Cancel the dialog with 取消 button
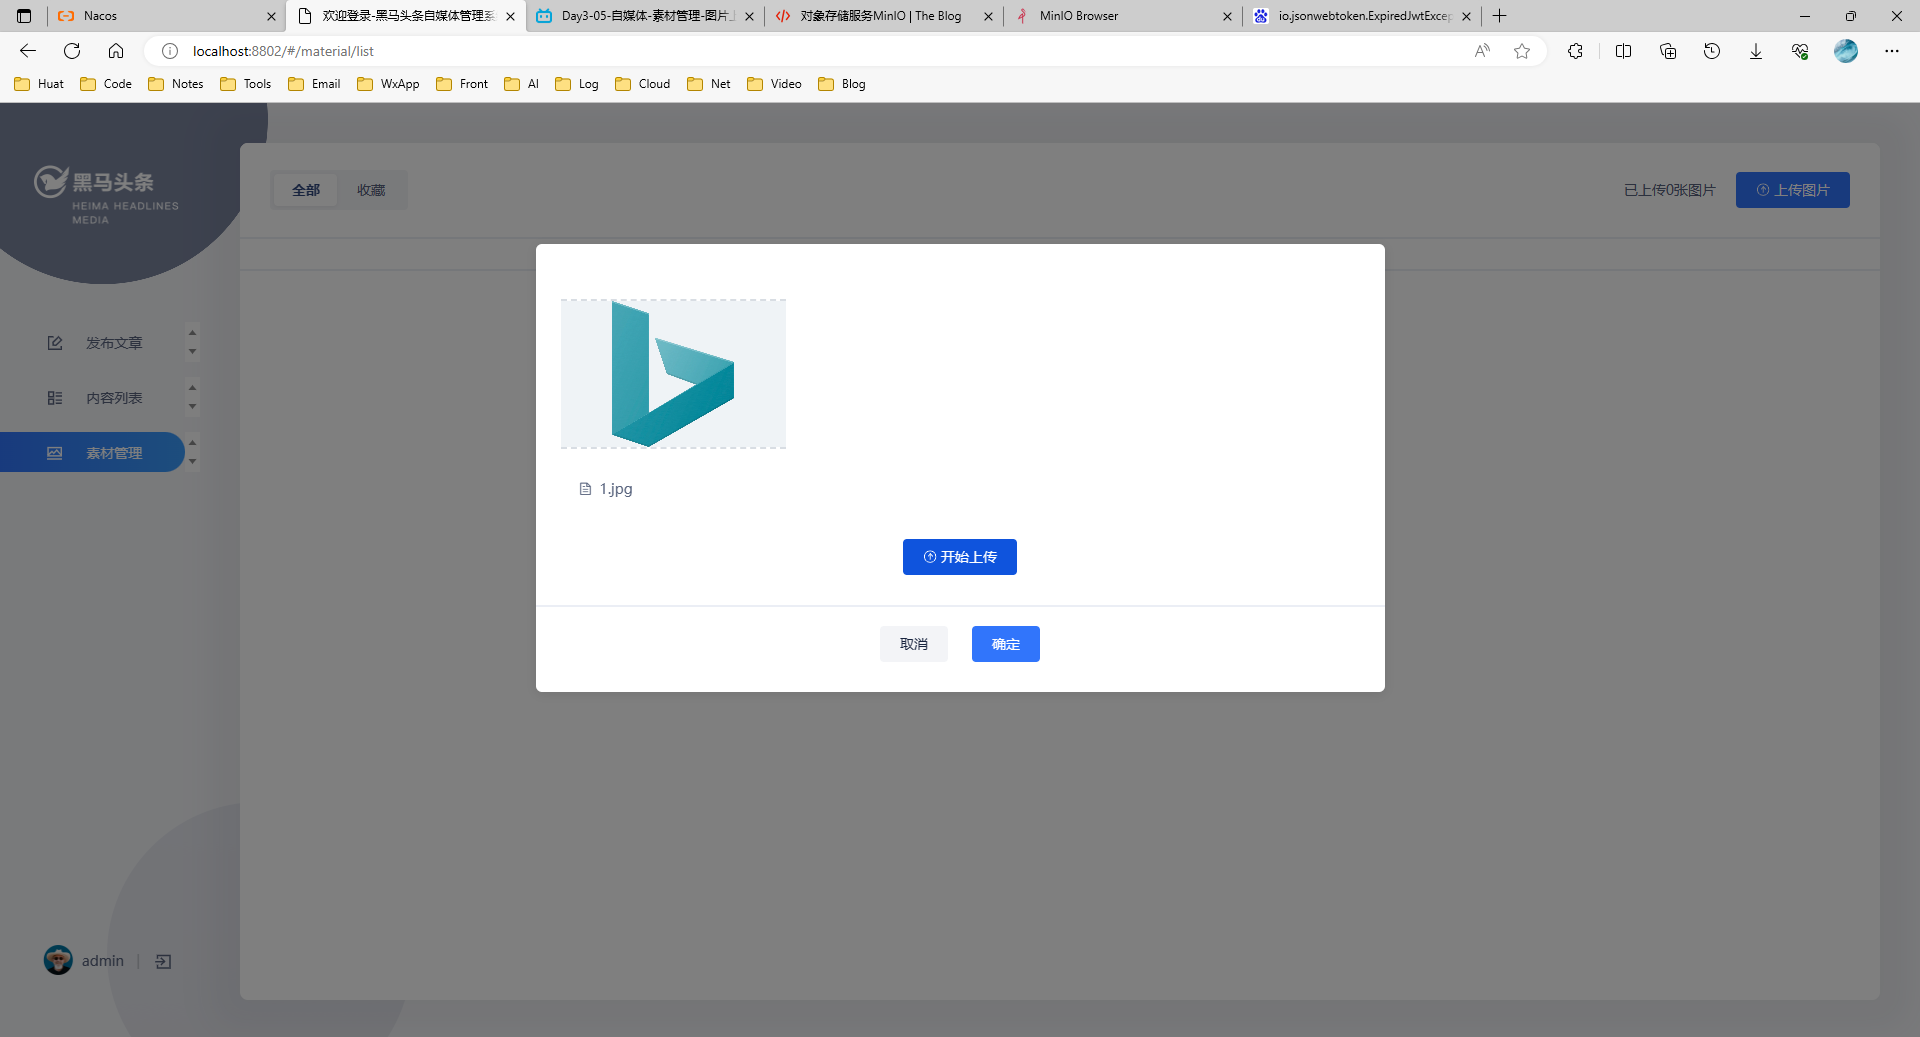 (x=913, y=644)
